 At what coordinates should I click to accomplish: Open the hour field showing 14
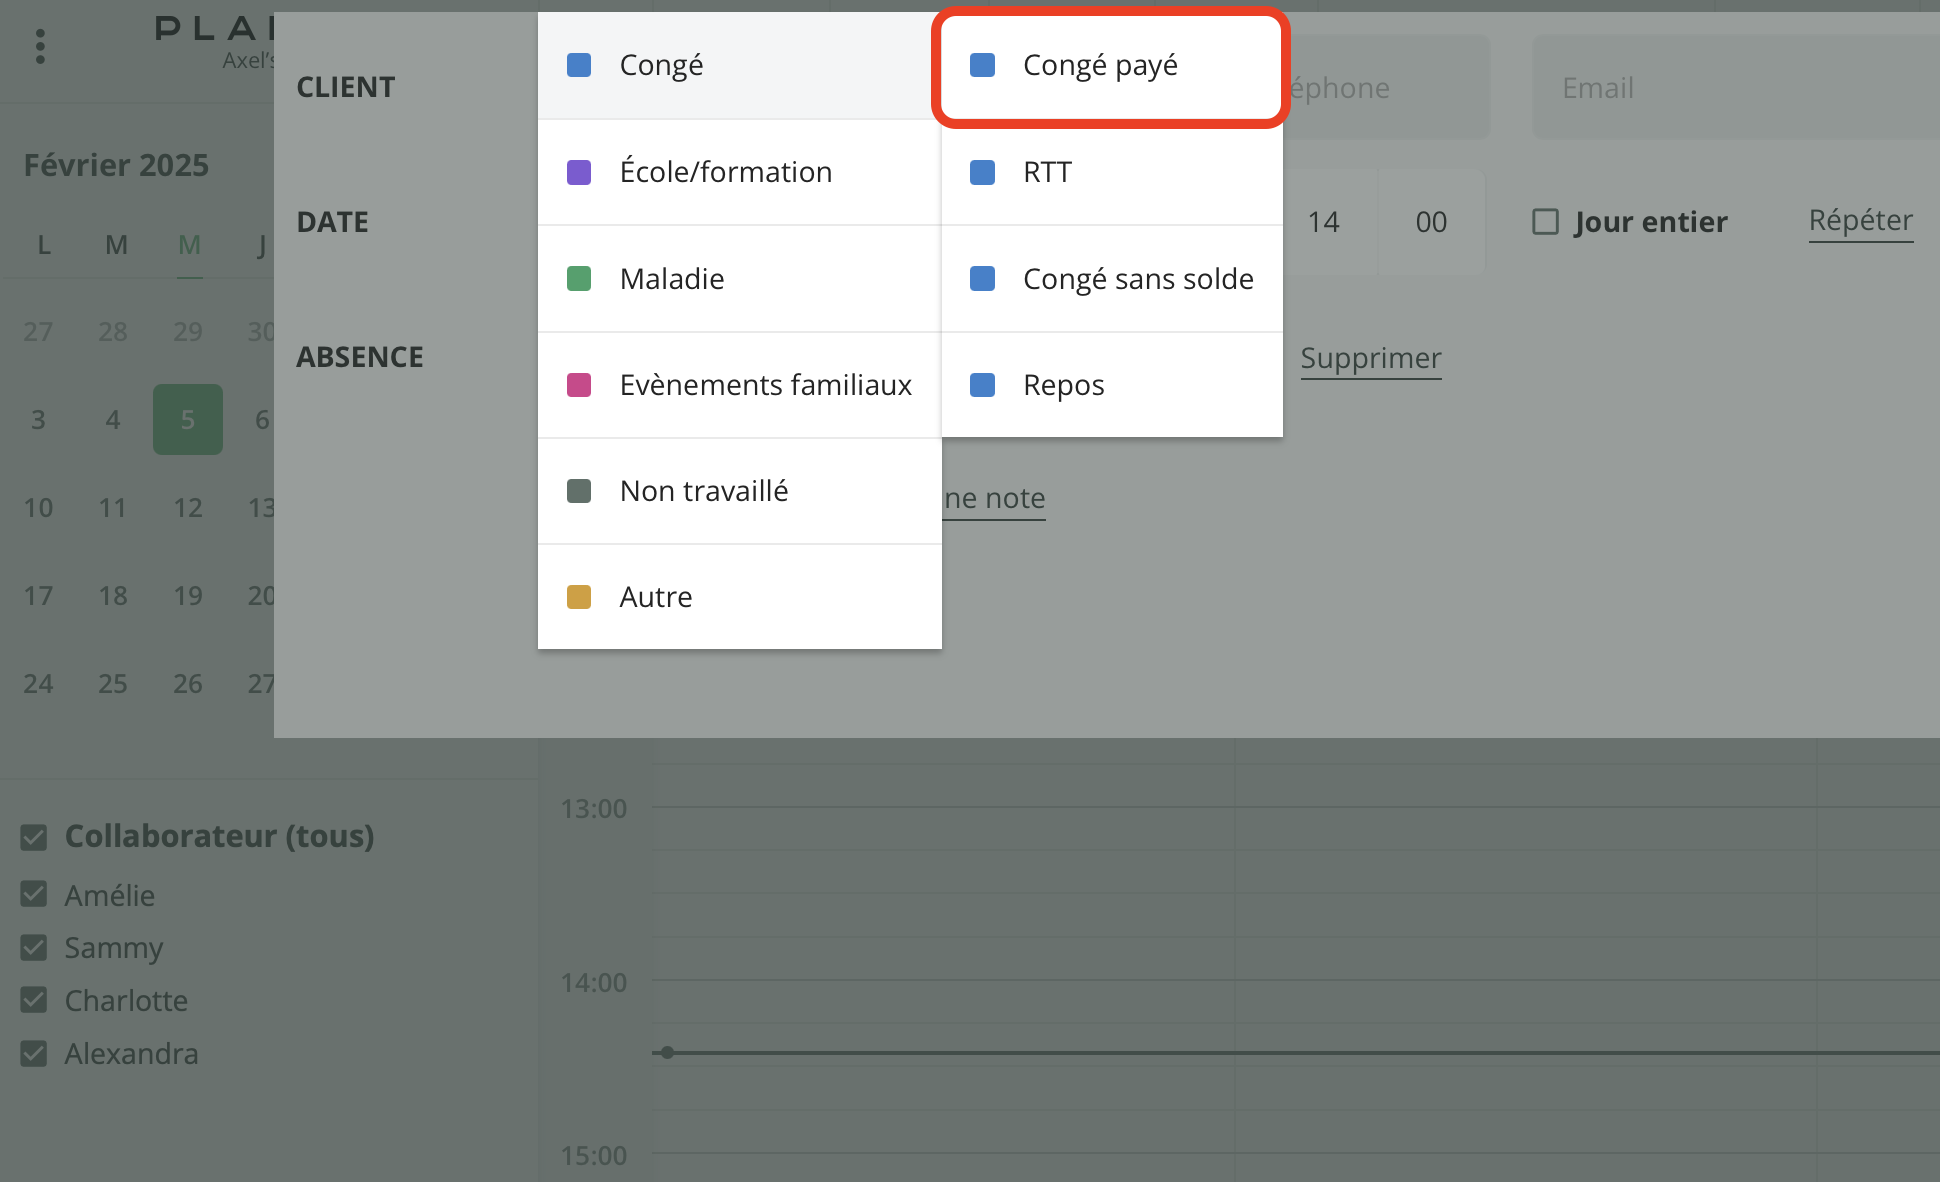pos(1324,222)
